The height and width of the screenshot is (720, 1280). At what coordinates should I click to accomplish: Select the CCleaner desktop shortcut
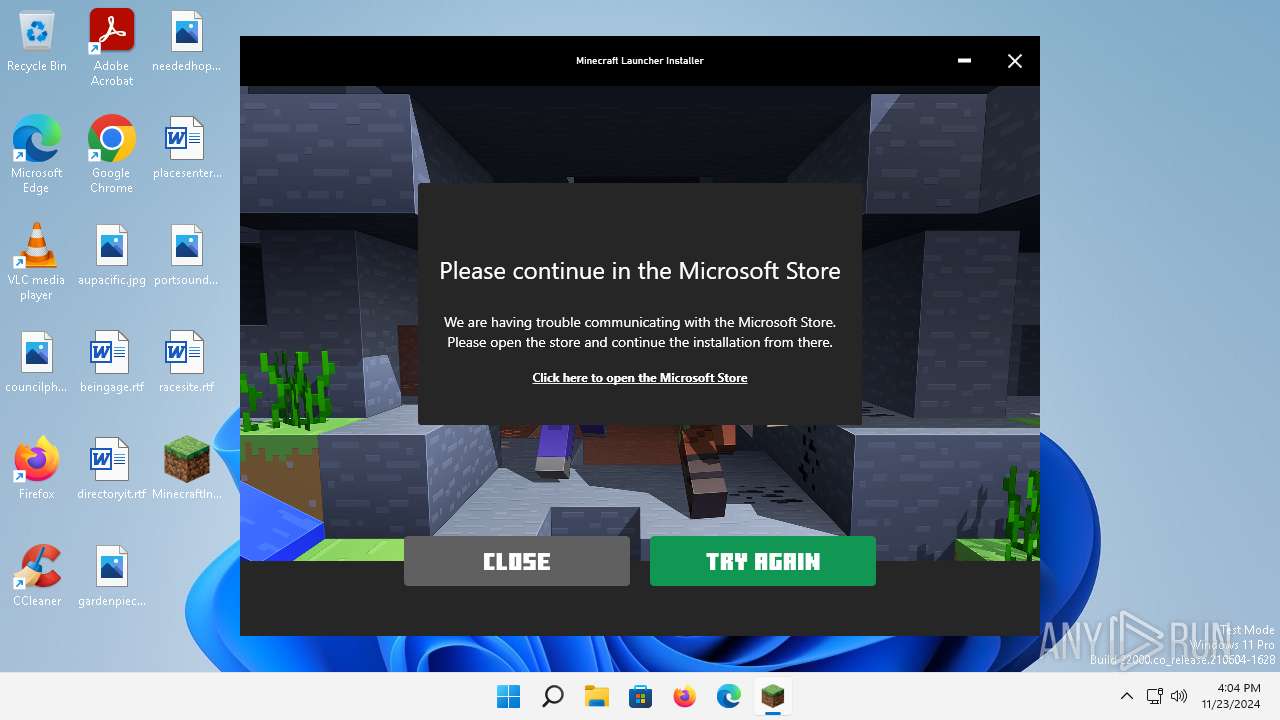37,575
